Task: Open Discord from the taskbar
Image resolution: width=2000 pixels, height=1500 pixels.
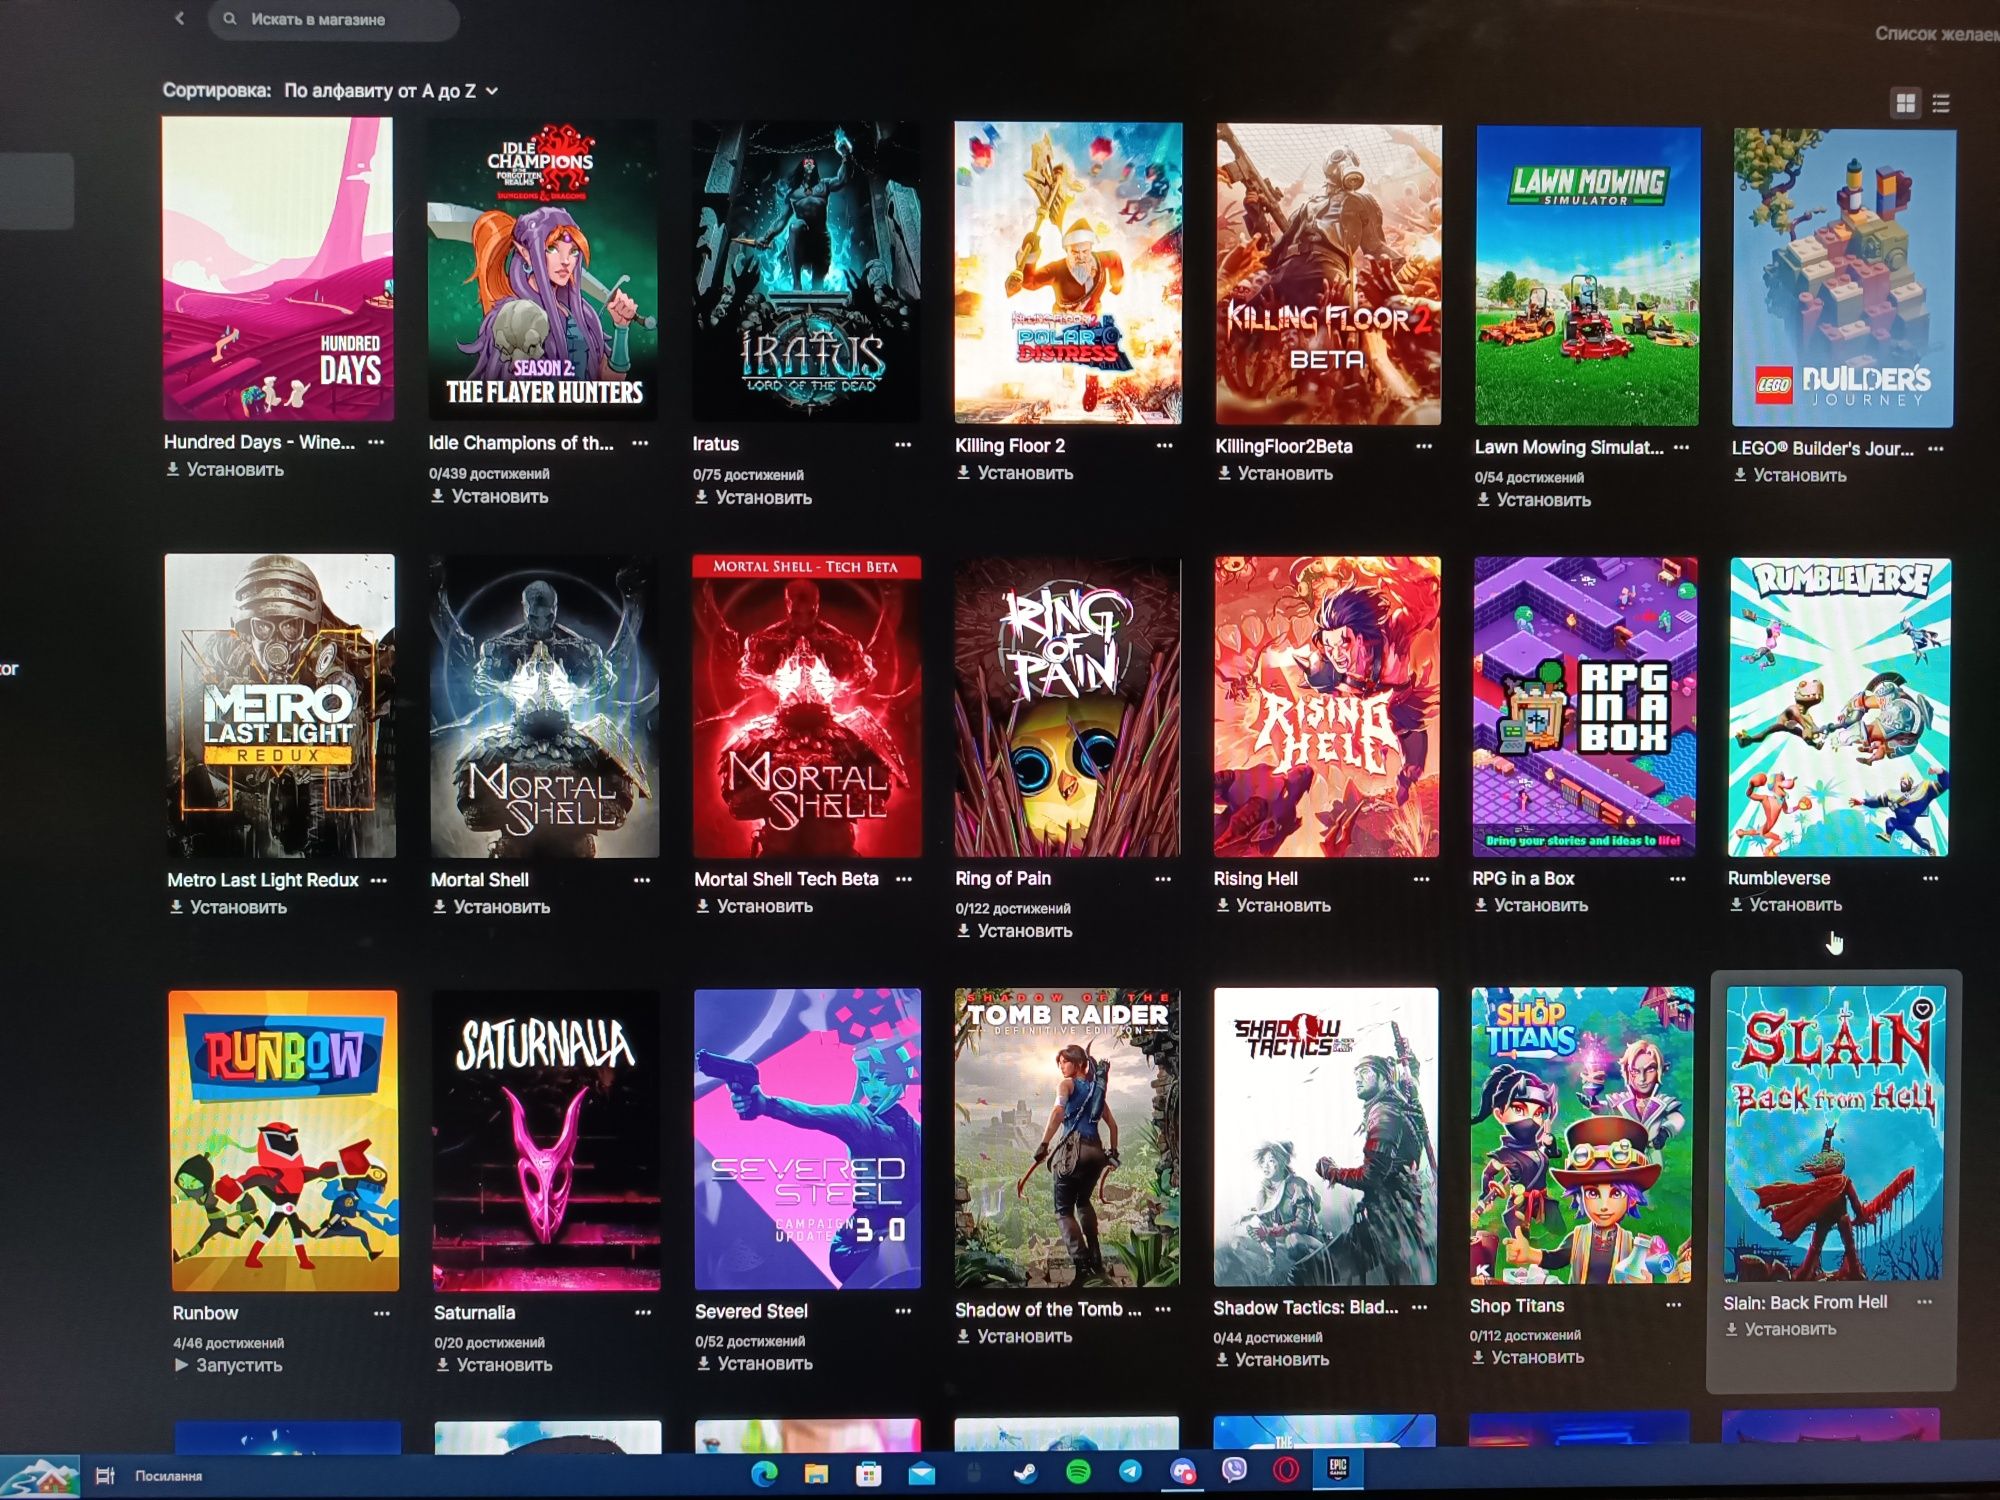Action: pos(1183,1471)
